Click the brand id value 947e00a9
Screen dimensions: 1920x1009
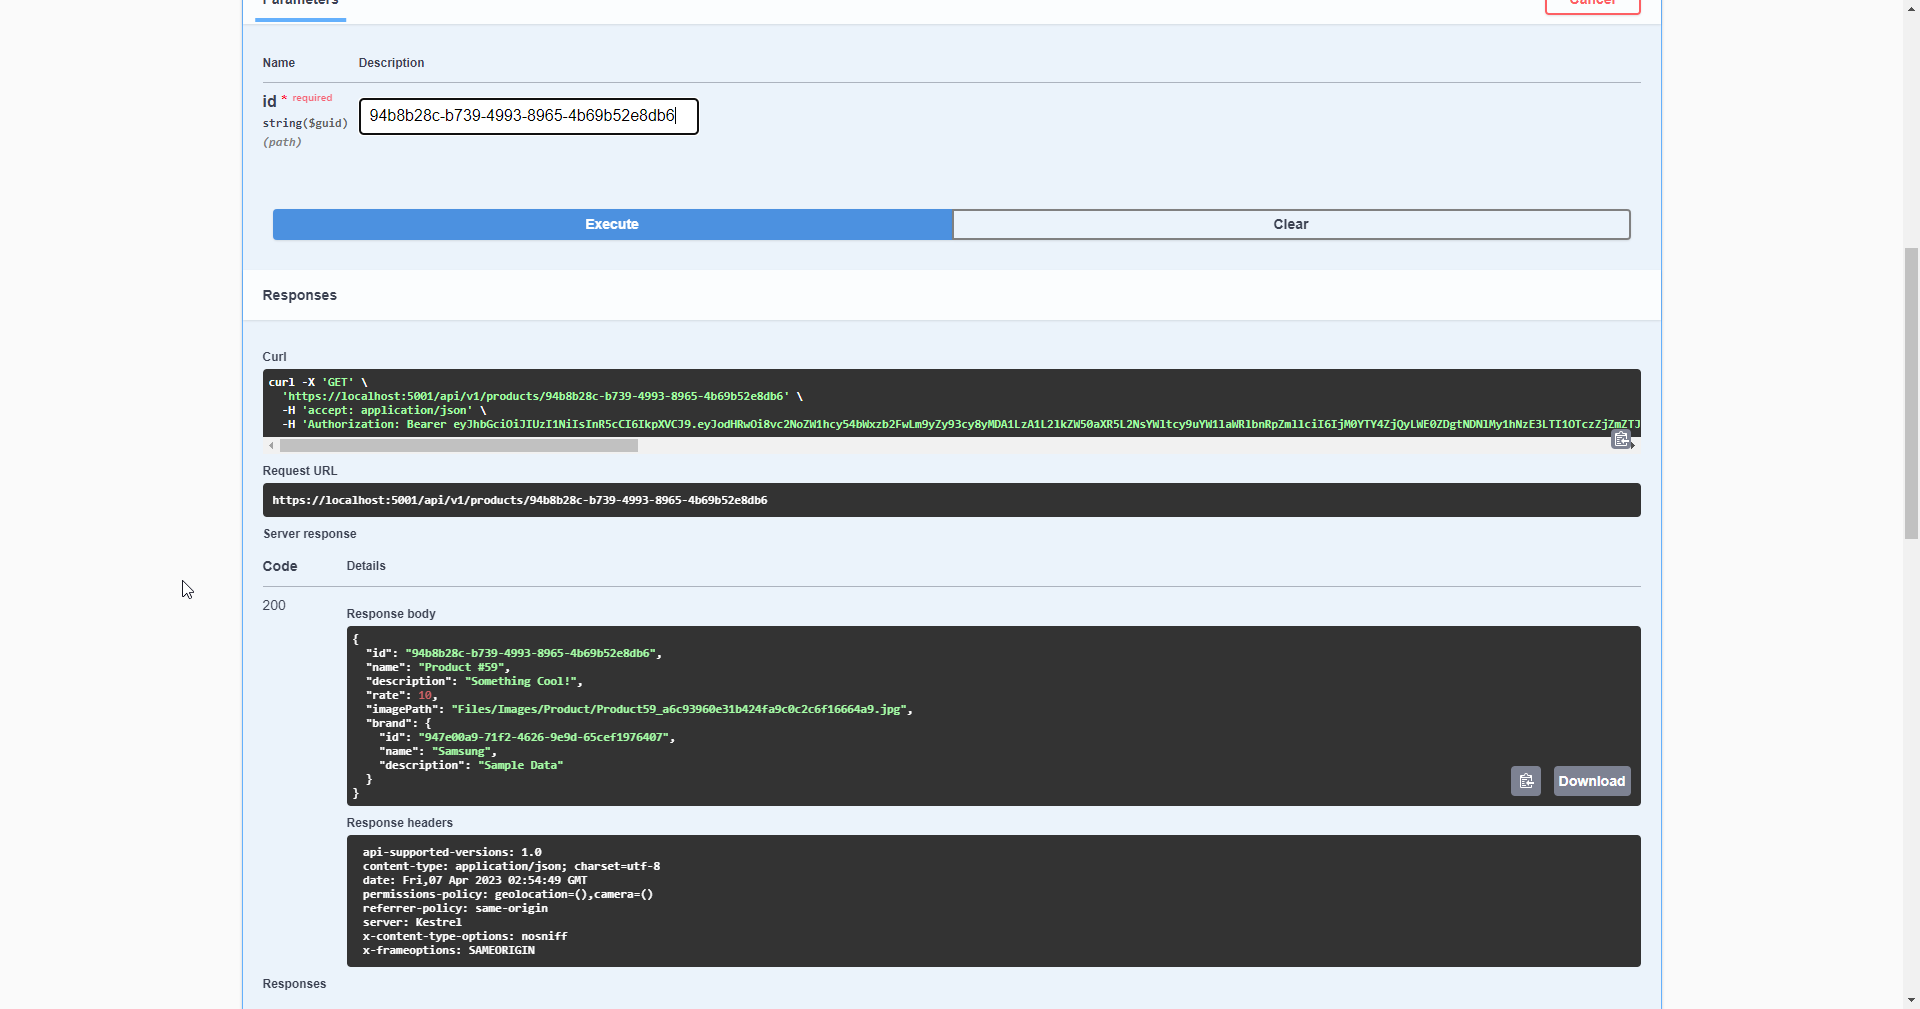coord(544,737)
